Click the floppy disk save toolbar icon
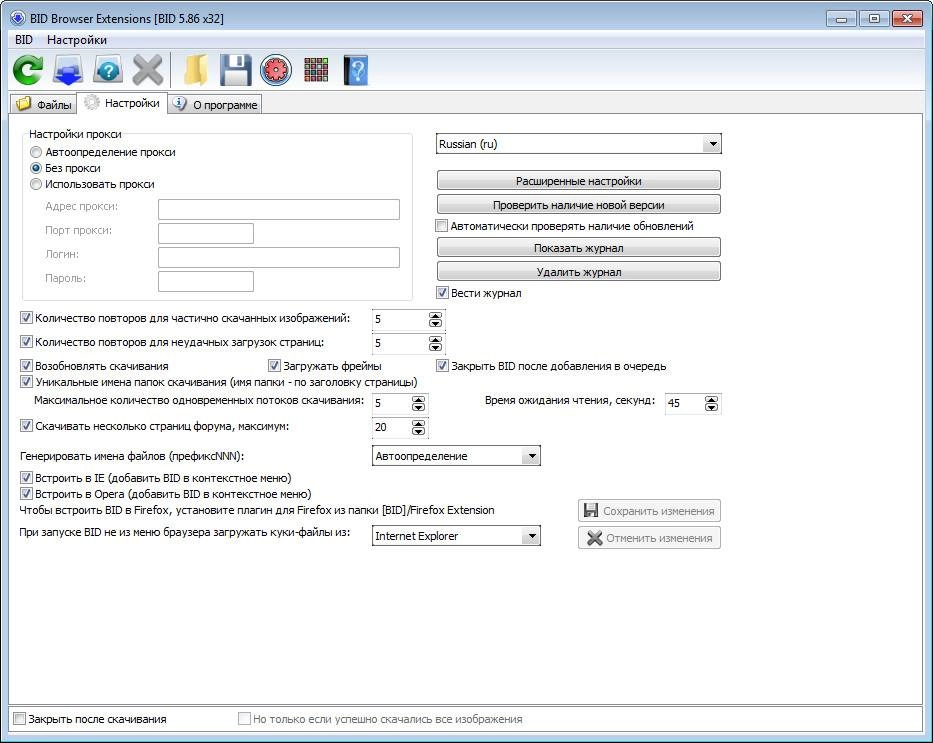The width and height of the screenshot is (933, 743). pos(236,70)
